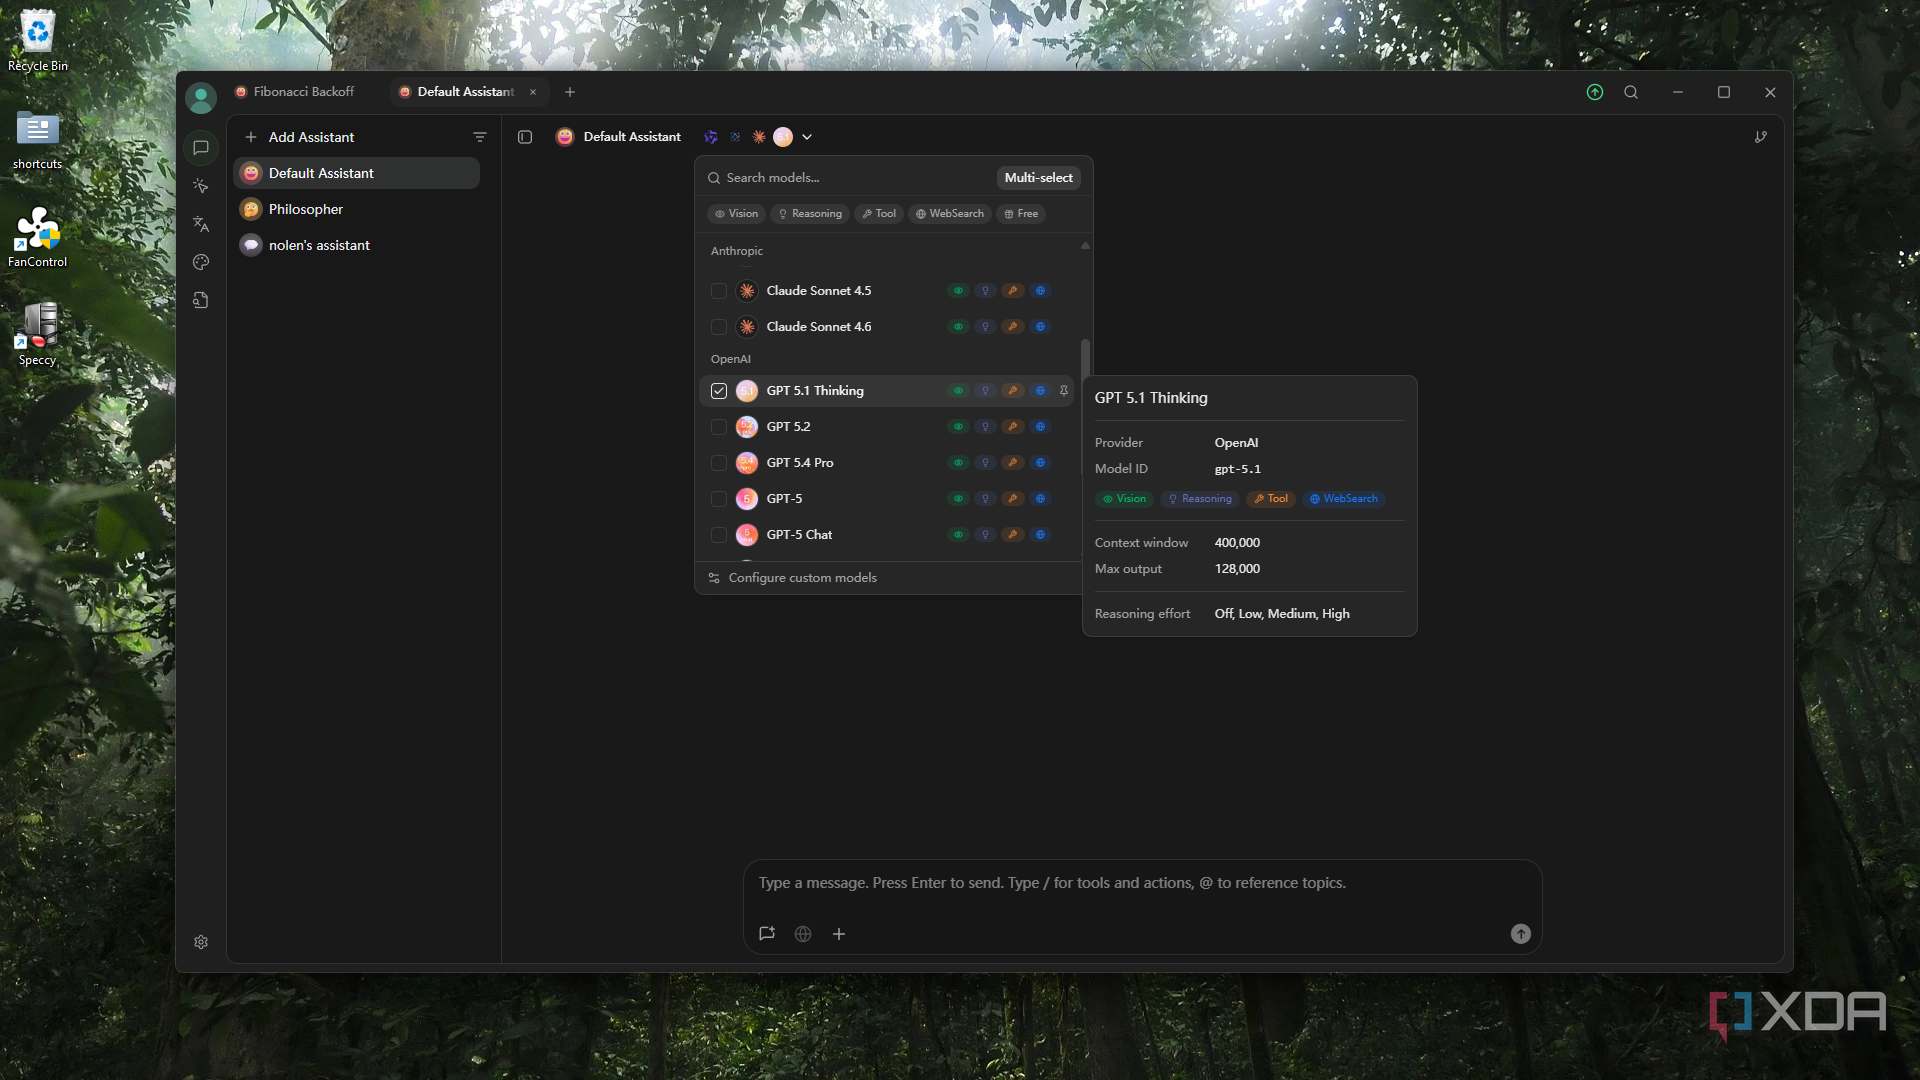Select the Default Assistant tab
Image resolution: width=1920 pixels, height=1080 pixels.
(465, 92)
